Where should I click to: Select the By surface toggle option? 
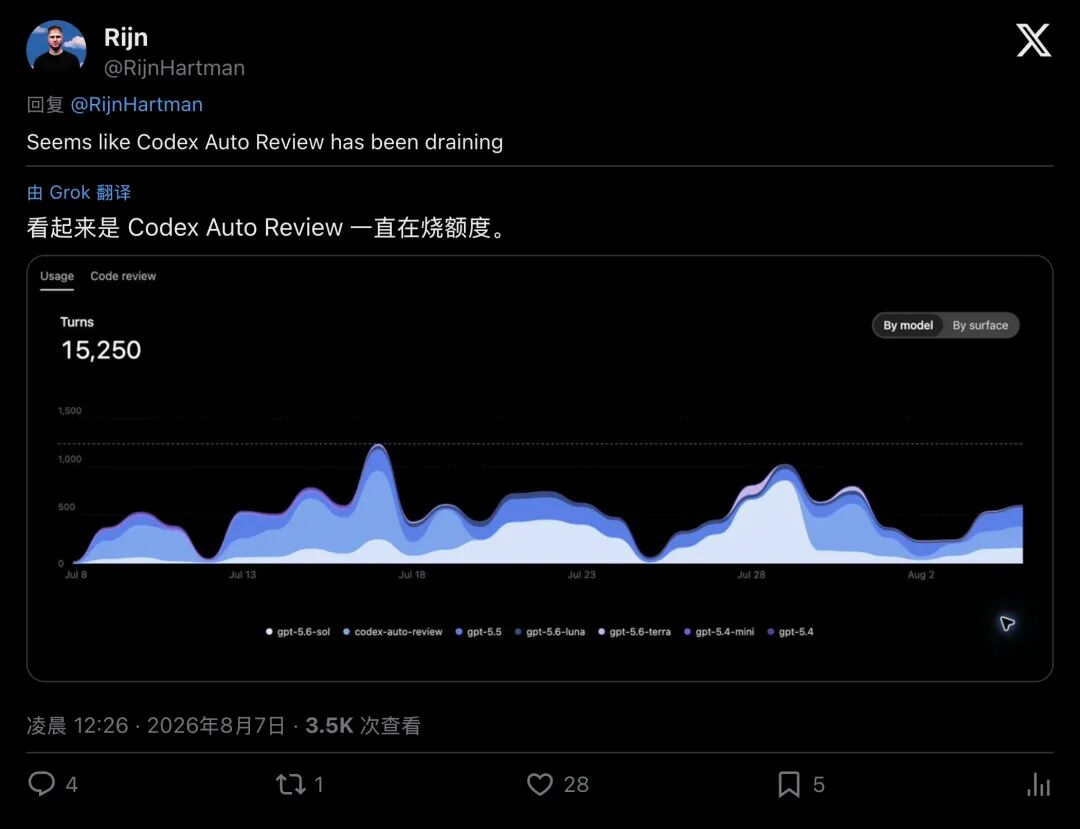980,325
